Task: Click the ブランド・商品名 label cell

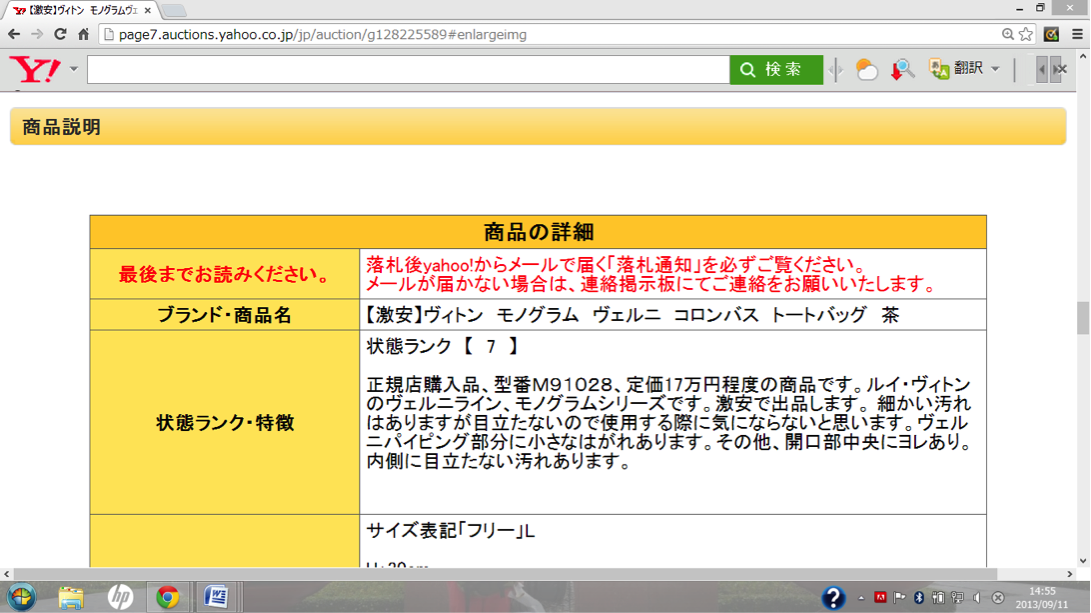Action: pyautogui.click(x=225, y=315)
